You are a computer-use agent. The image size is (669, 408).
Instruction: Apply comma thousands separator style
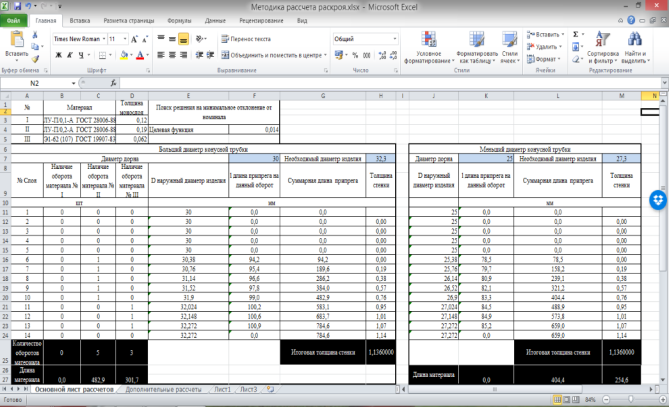pos(366,55)
